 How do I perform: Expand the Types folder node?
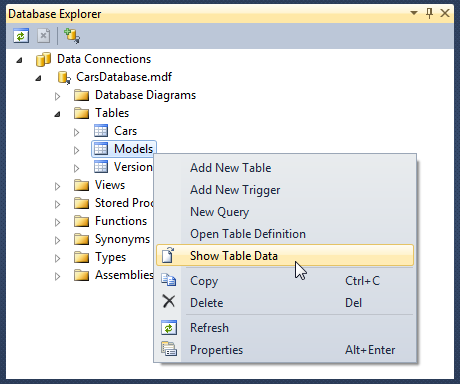[57, 258]
